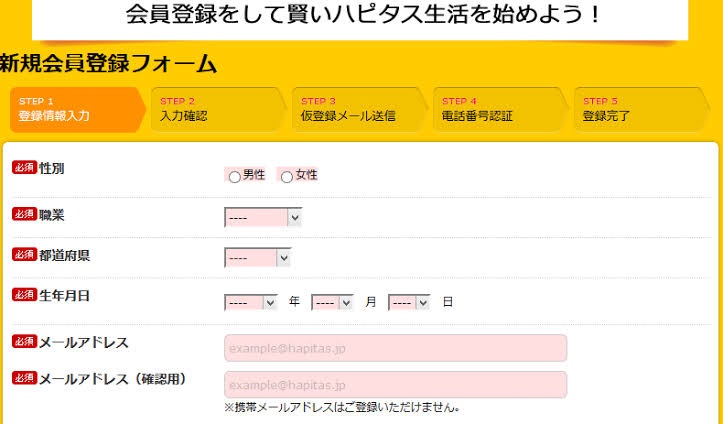Click the メールアドレス(確認用) input field
The height and width of the screenshot is (424, 723).
[395, 385]
